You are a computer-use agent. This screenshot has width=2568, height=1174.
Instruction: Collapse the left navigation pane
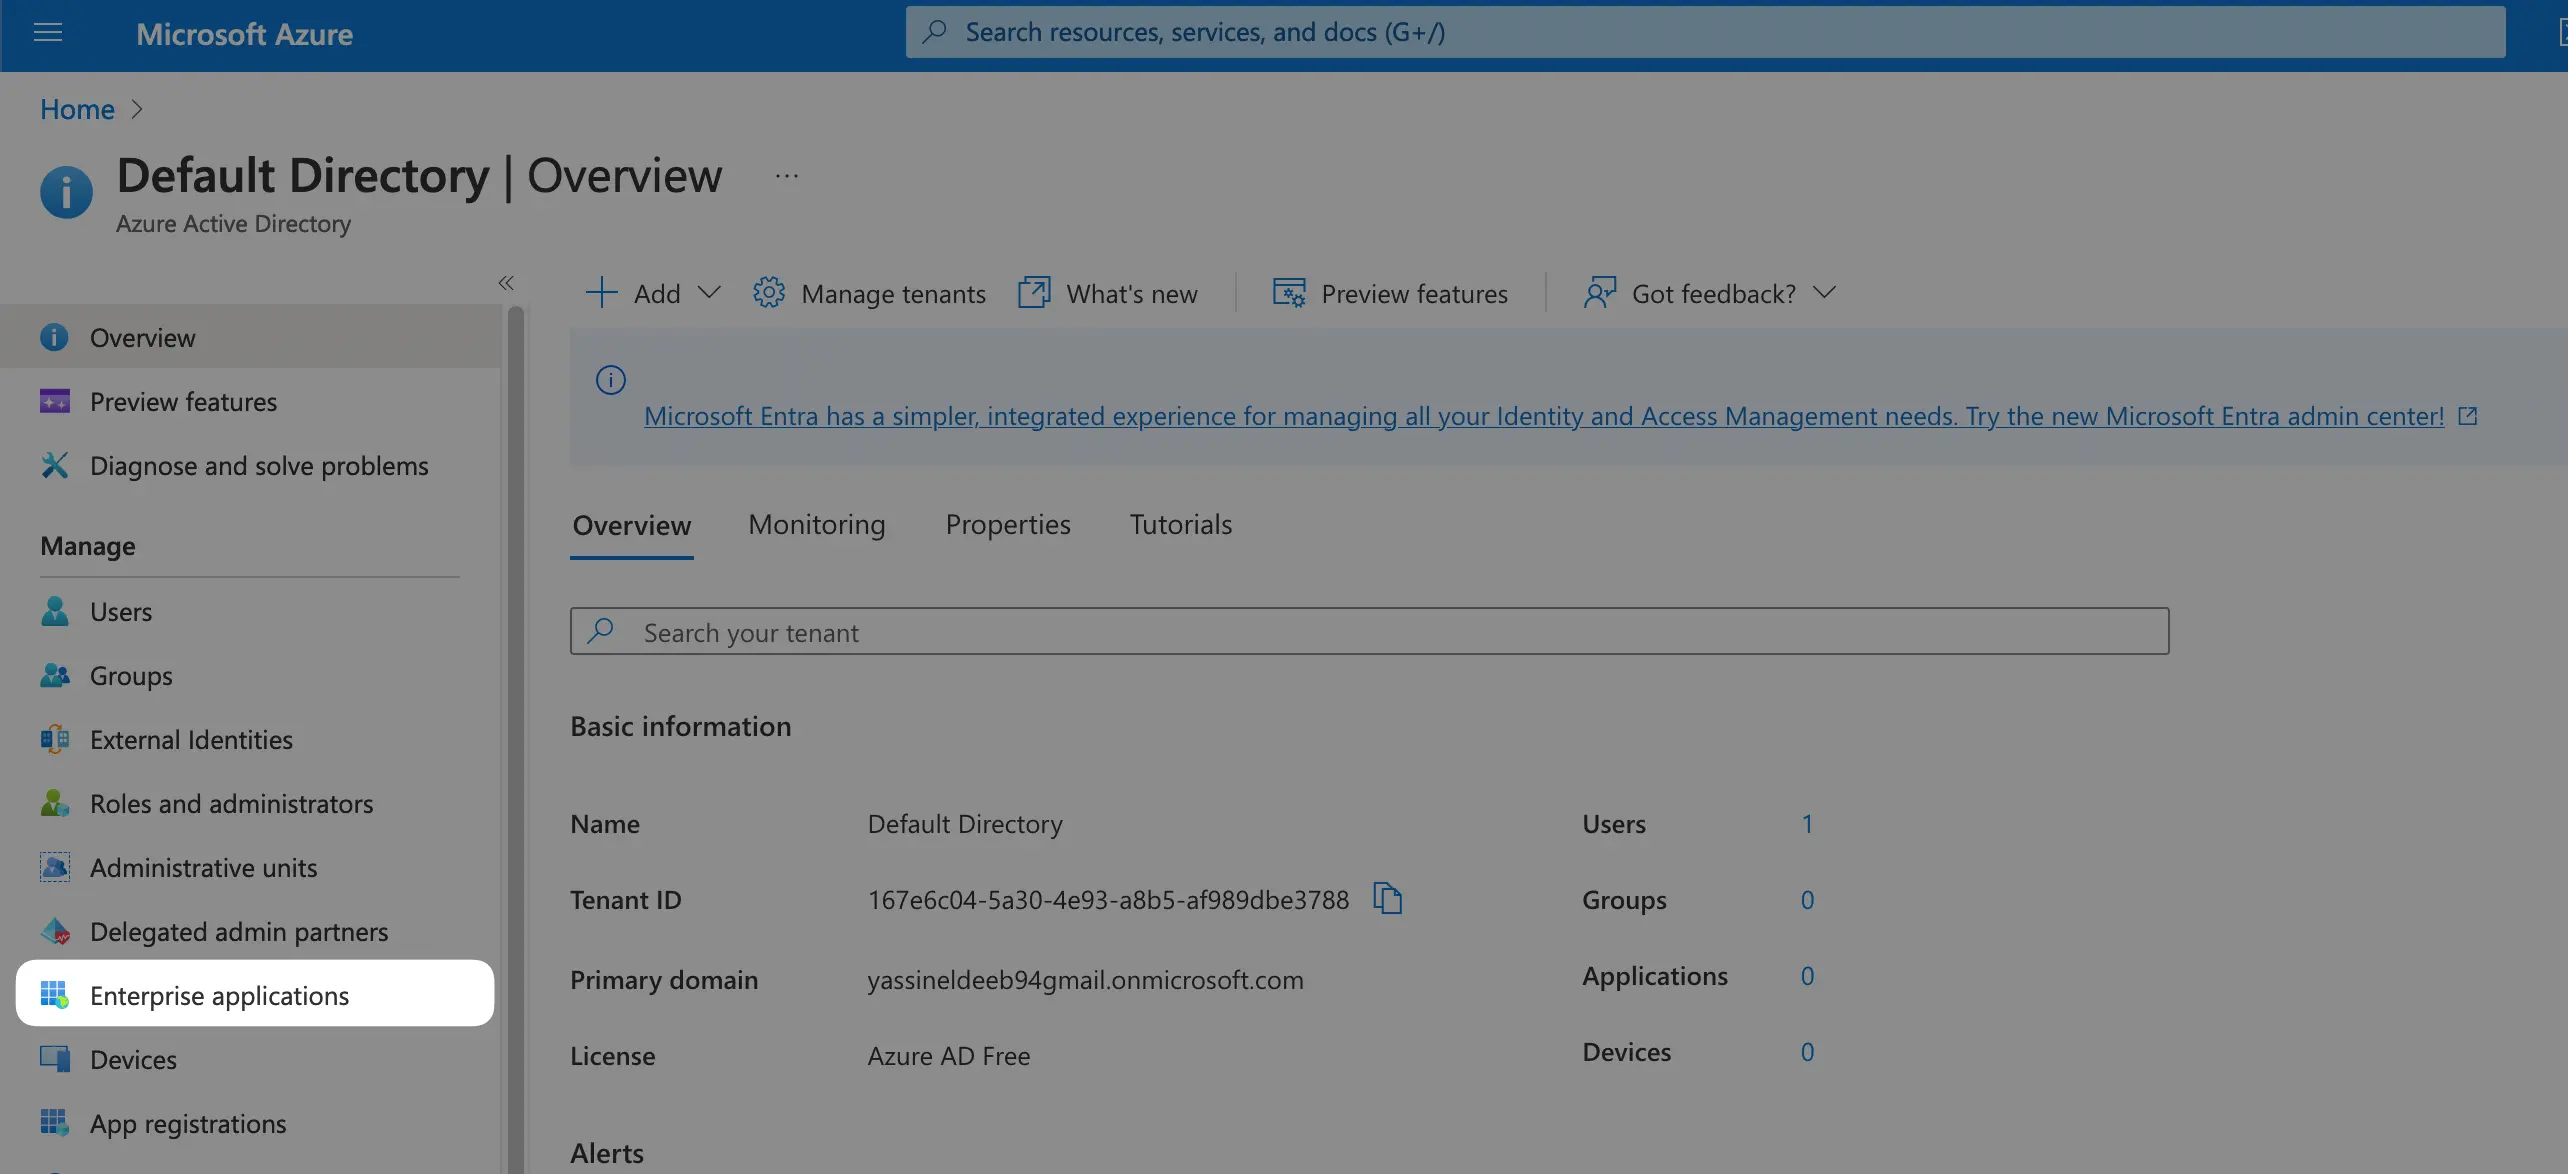pos(506,283)
